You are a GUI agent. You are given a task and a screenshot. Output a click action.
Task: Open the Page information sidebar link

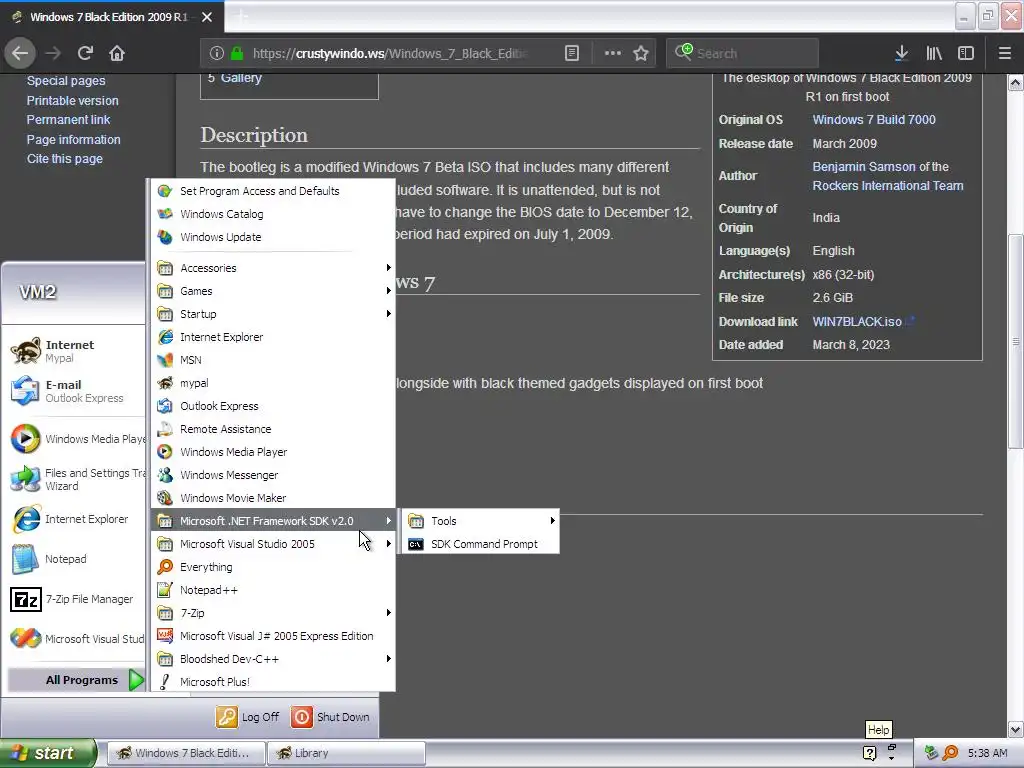click(x=74, y=139)
